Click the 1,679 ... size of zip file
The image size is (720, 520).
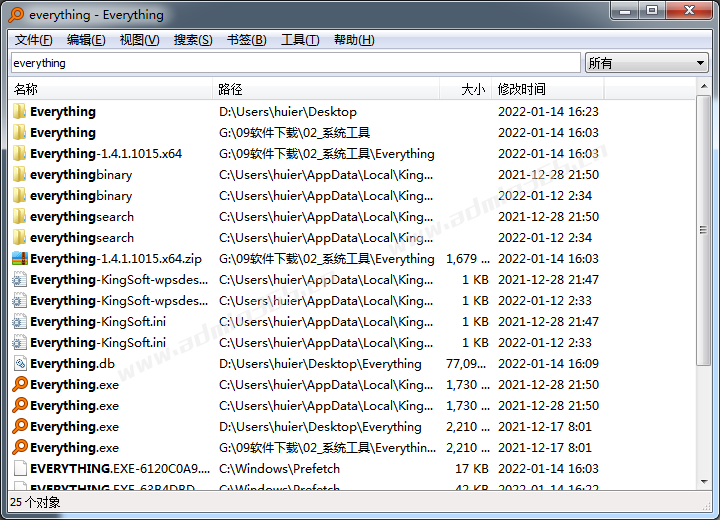(467, 259)
